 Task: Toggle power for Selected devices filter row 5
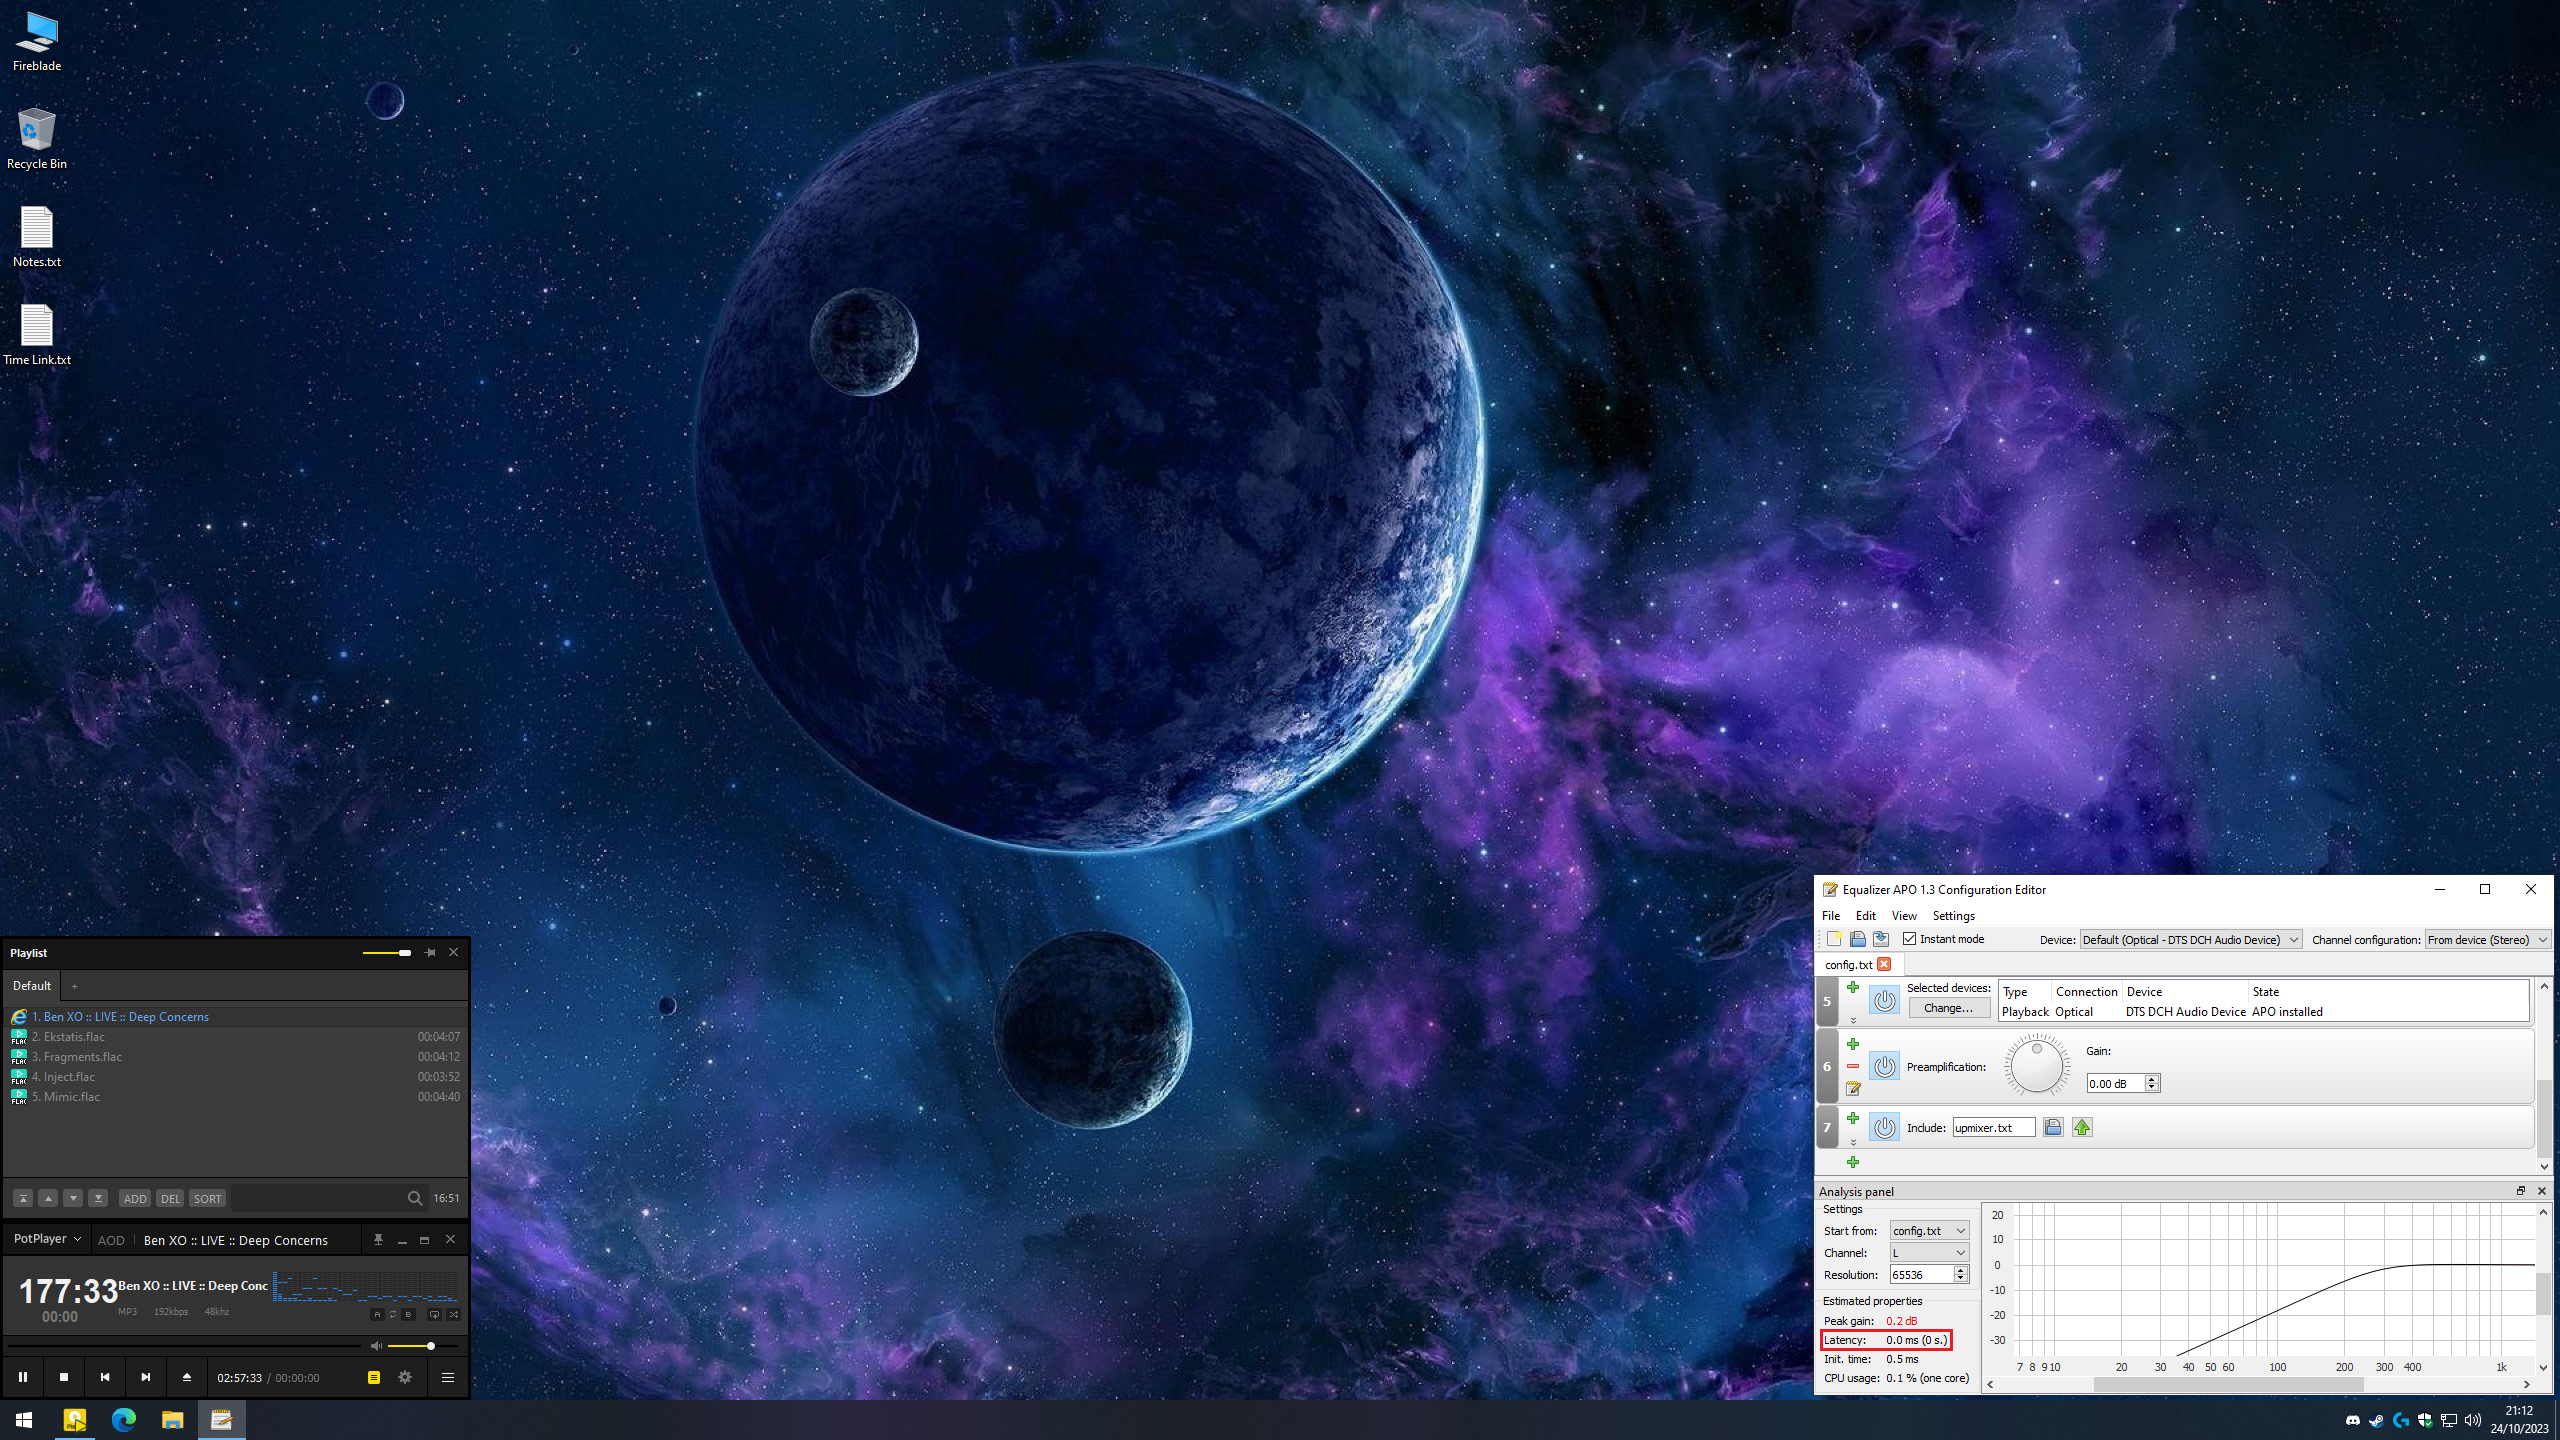tap(1884, 1000)
